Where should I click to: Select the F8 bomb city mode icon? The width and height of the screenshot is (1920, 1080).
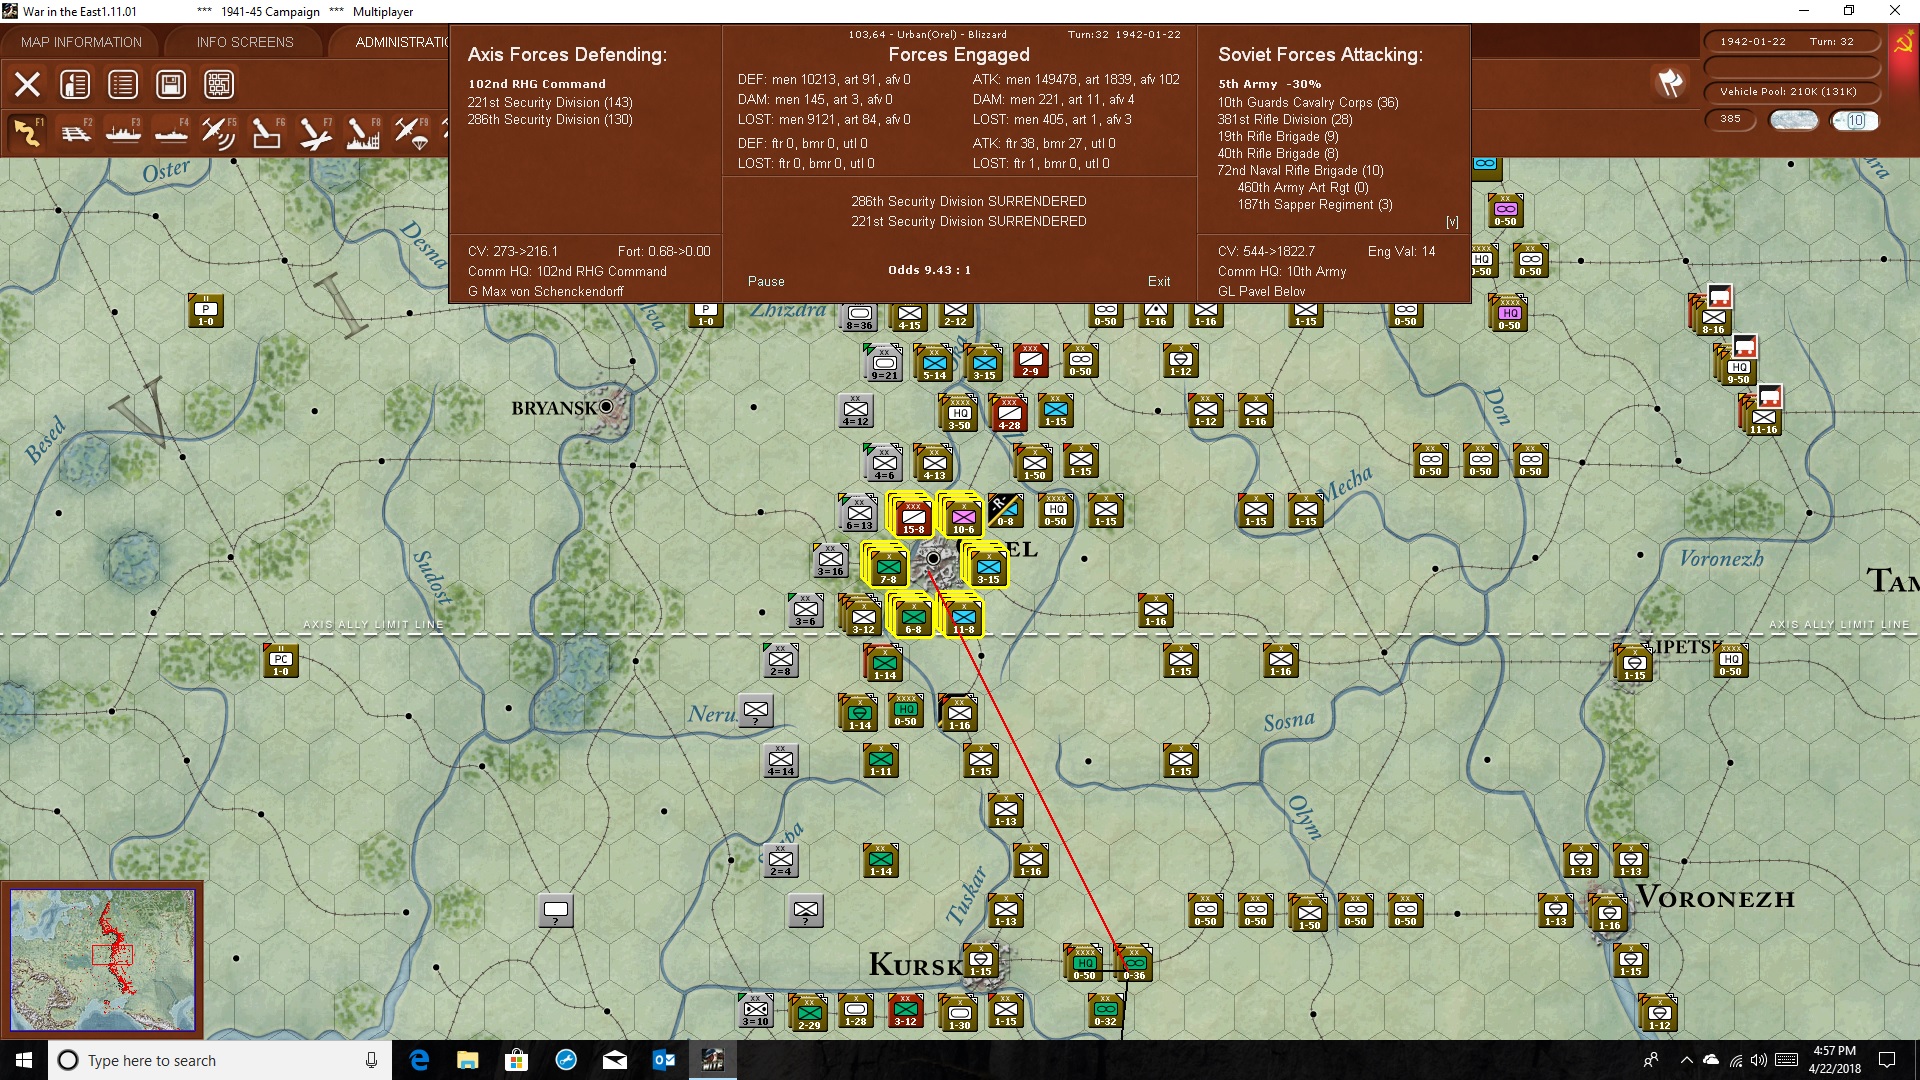click(x=363, y=132)
